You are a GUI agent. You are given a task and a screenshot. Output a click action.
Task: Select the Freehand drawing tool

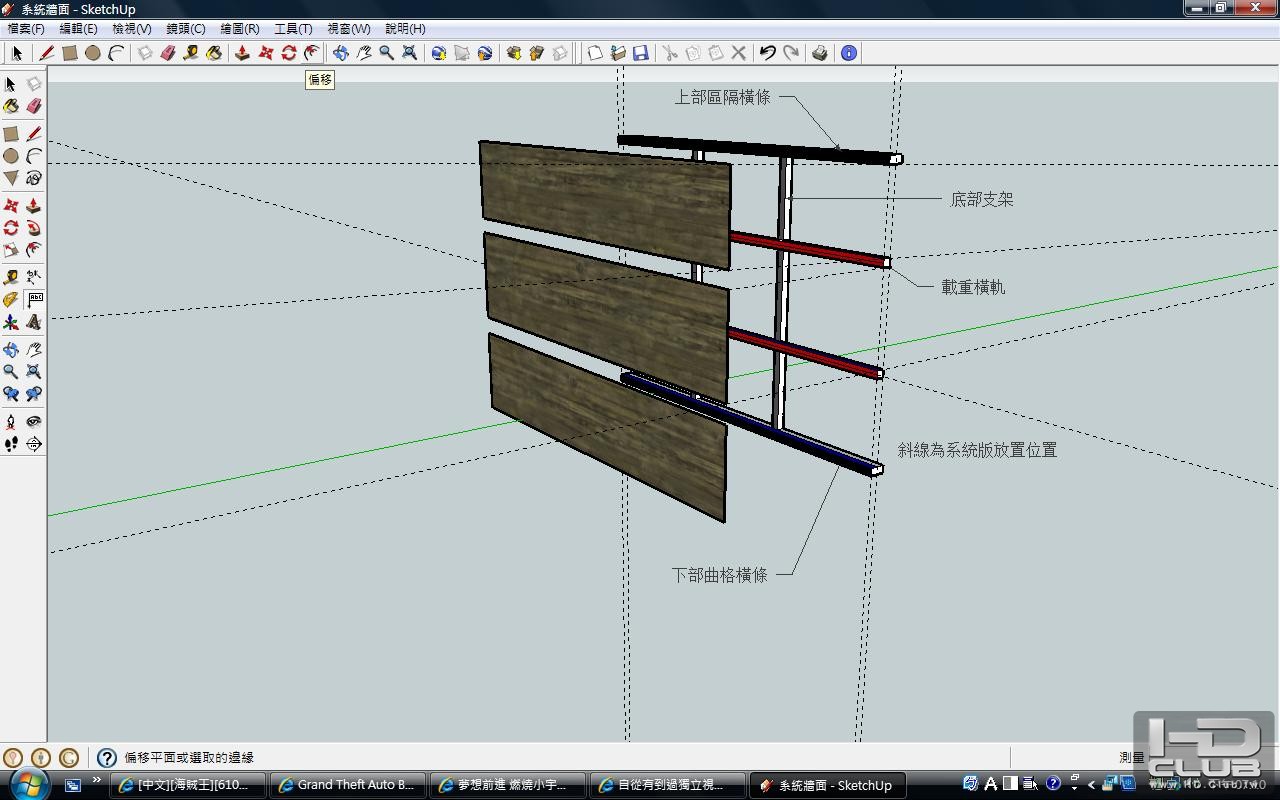34,179
